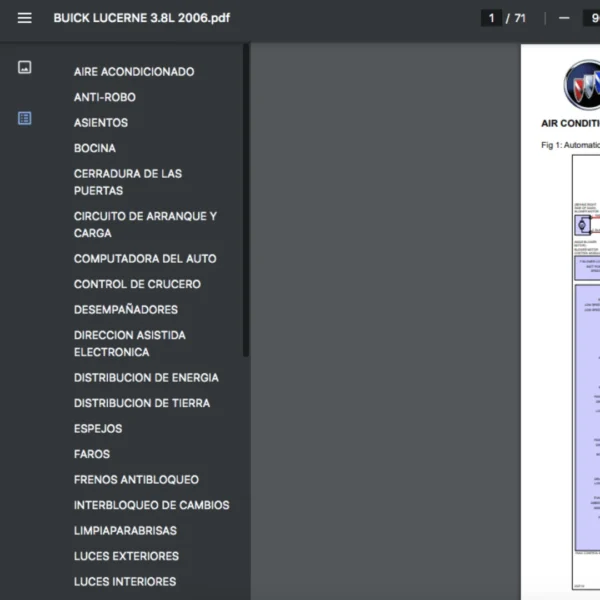Go to the FAROS section
600x600 pixels.
(92, 454)
